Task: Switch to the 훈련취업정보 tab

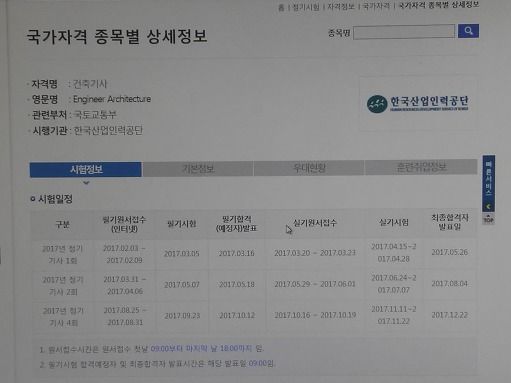Action: pyautogui.click(x=421, y=167)
